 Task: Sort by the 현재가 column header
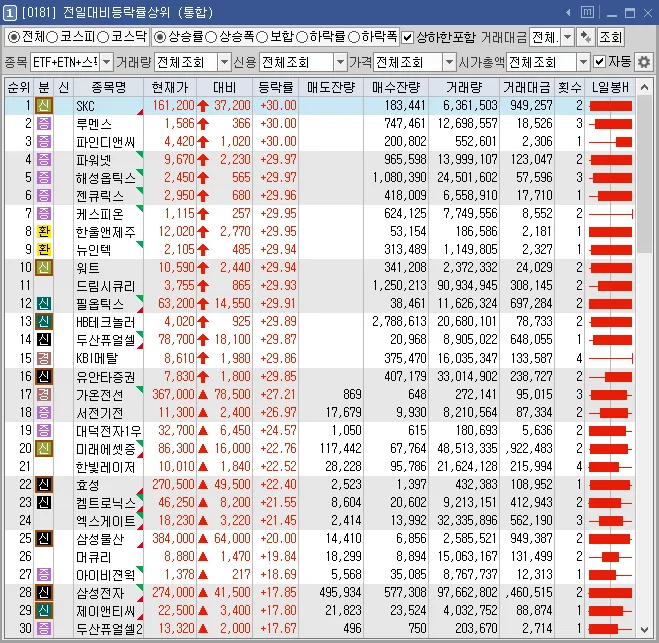[170, 87]
